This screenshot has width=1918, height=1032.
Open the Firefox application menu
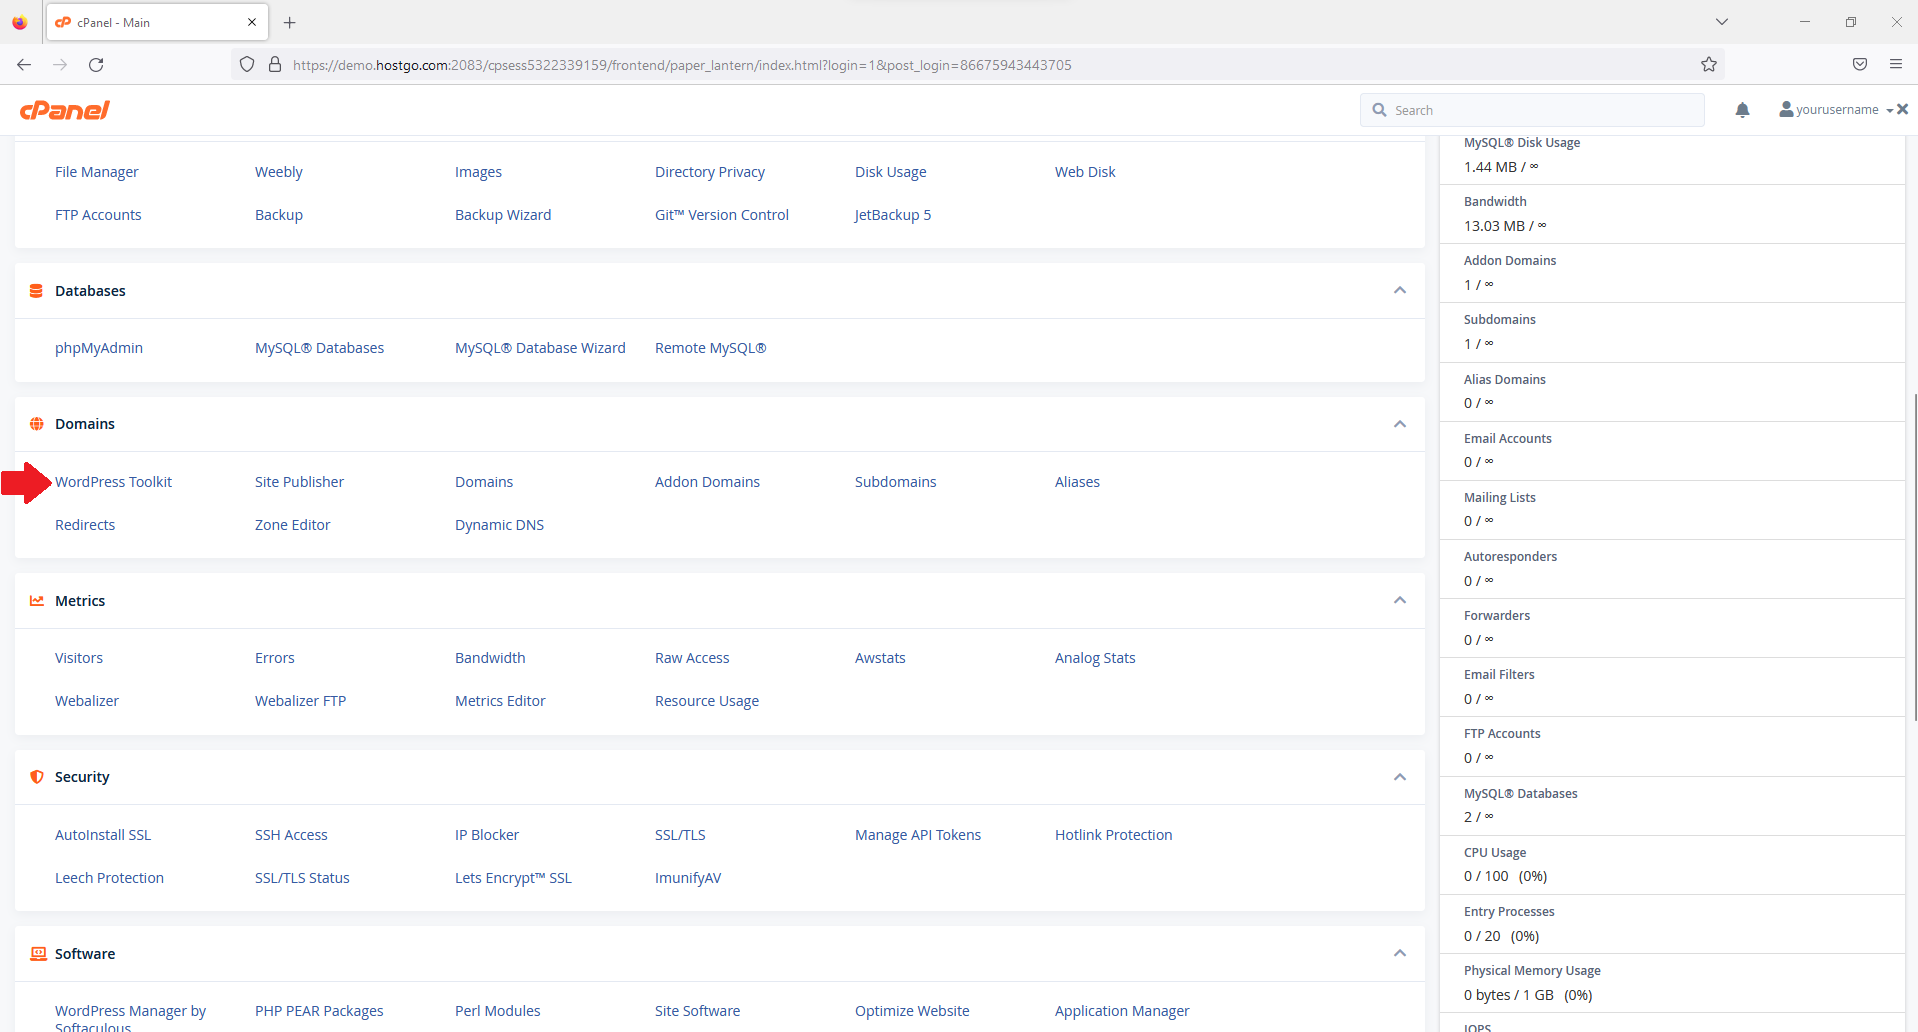1895,65
